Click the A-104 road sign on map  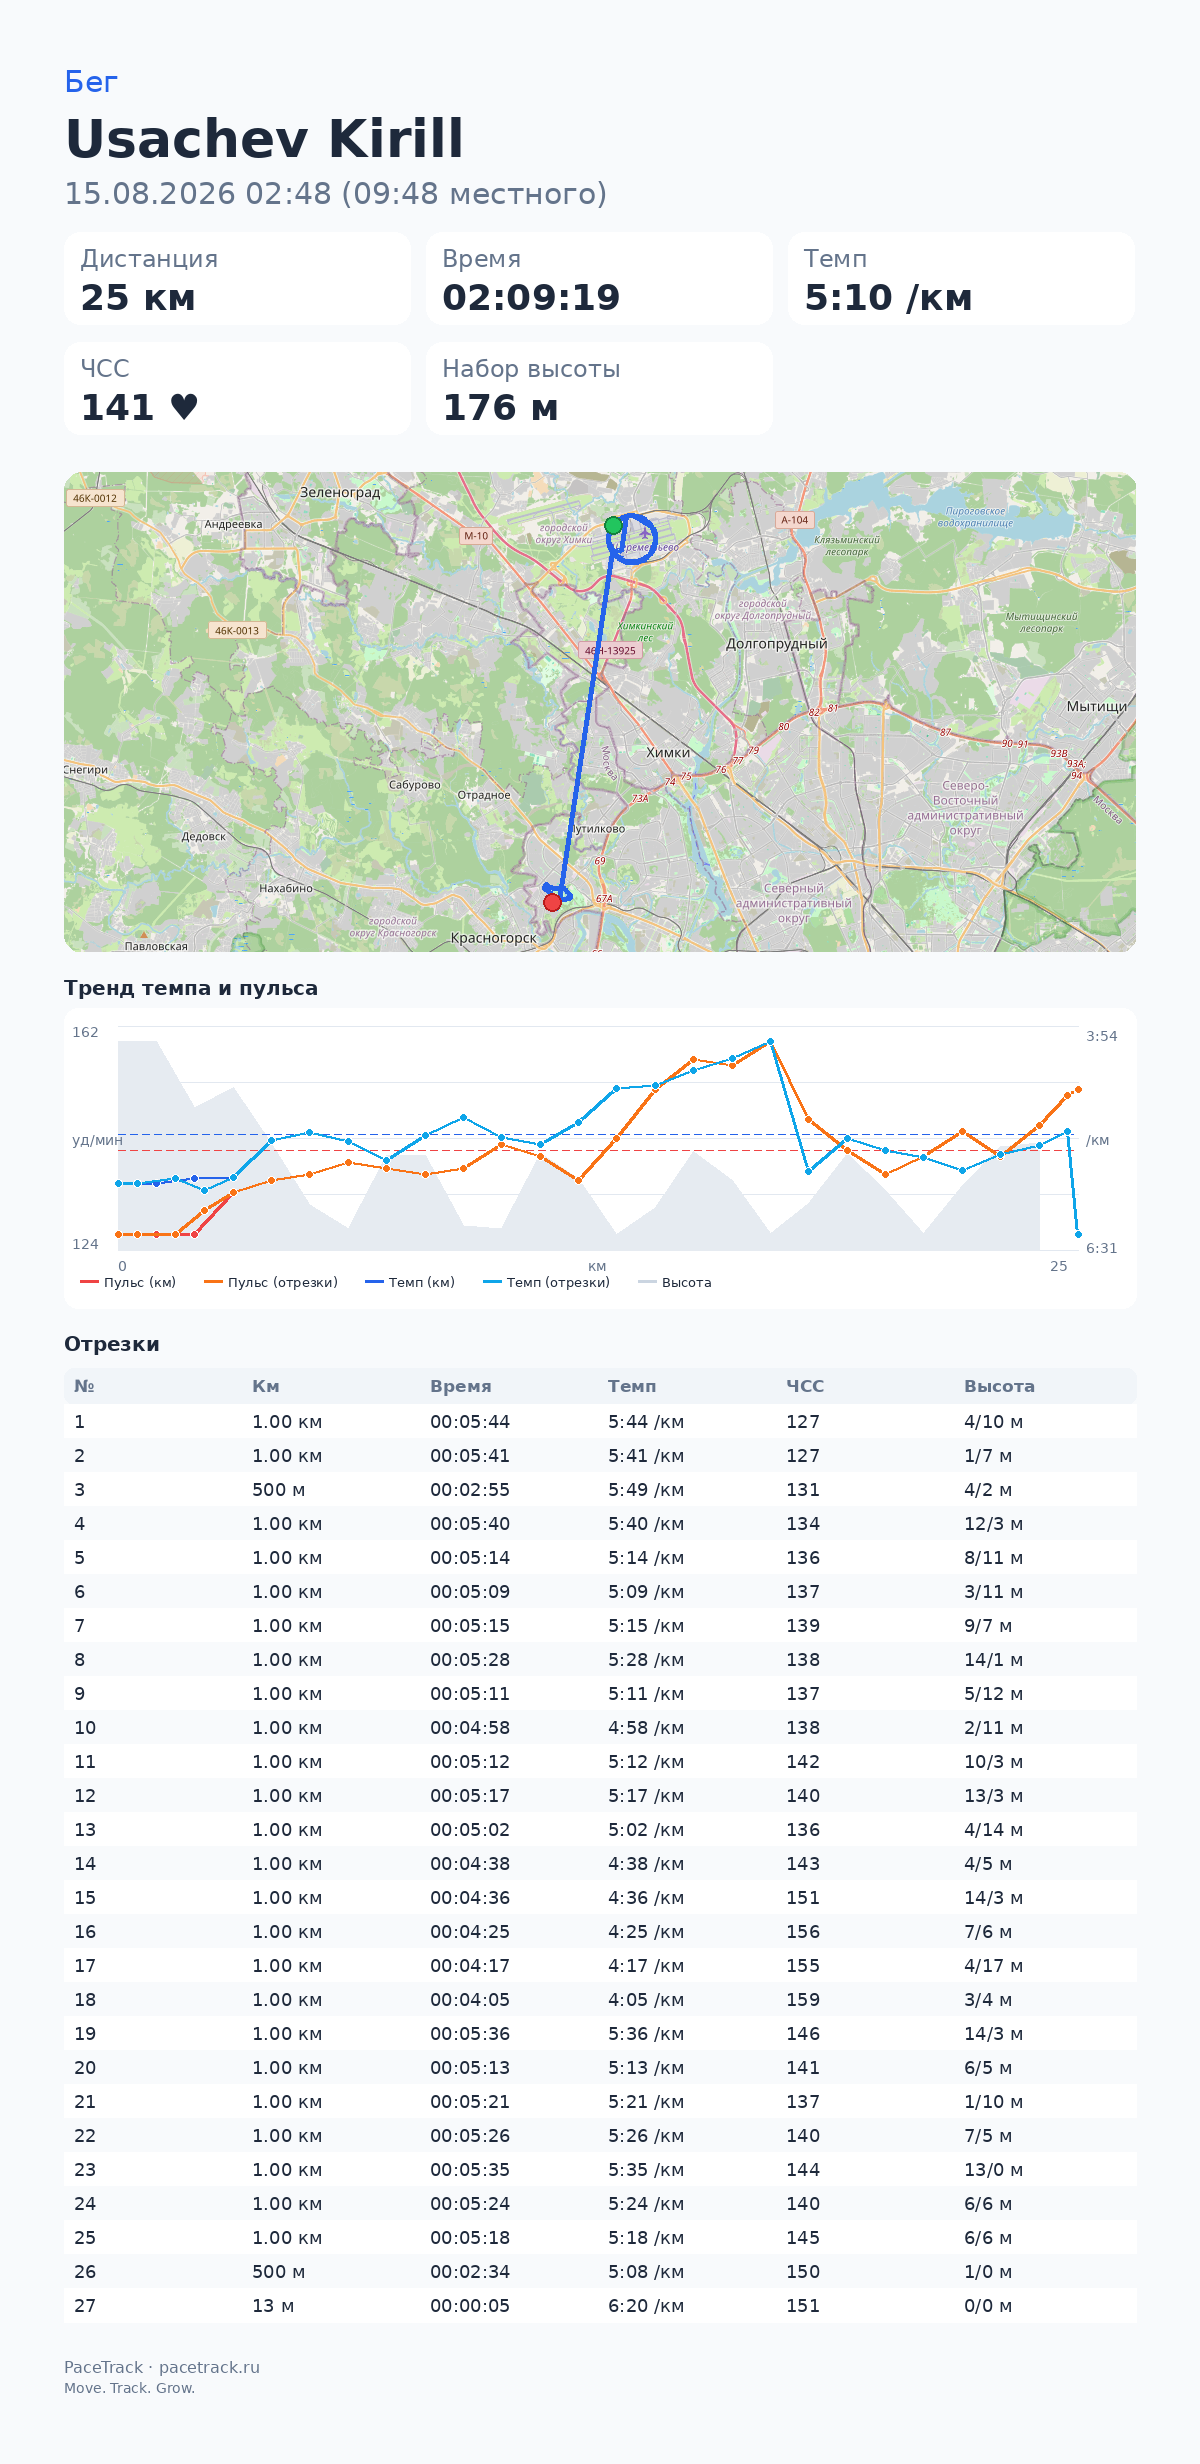point(795,520)
